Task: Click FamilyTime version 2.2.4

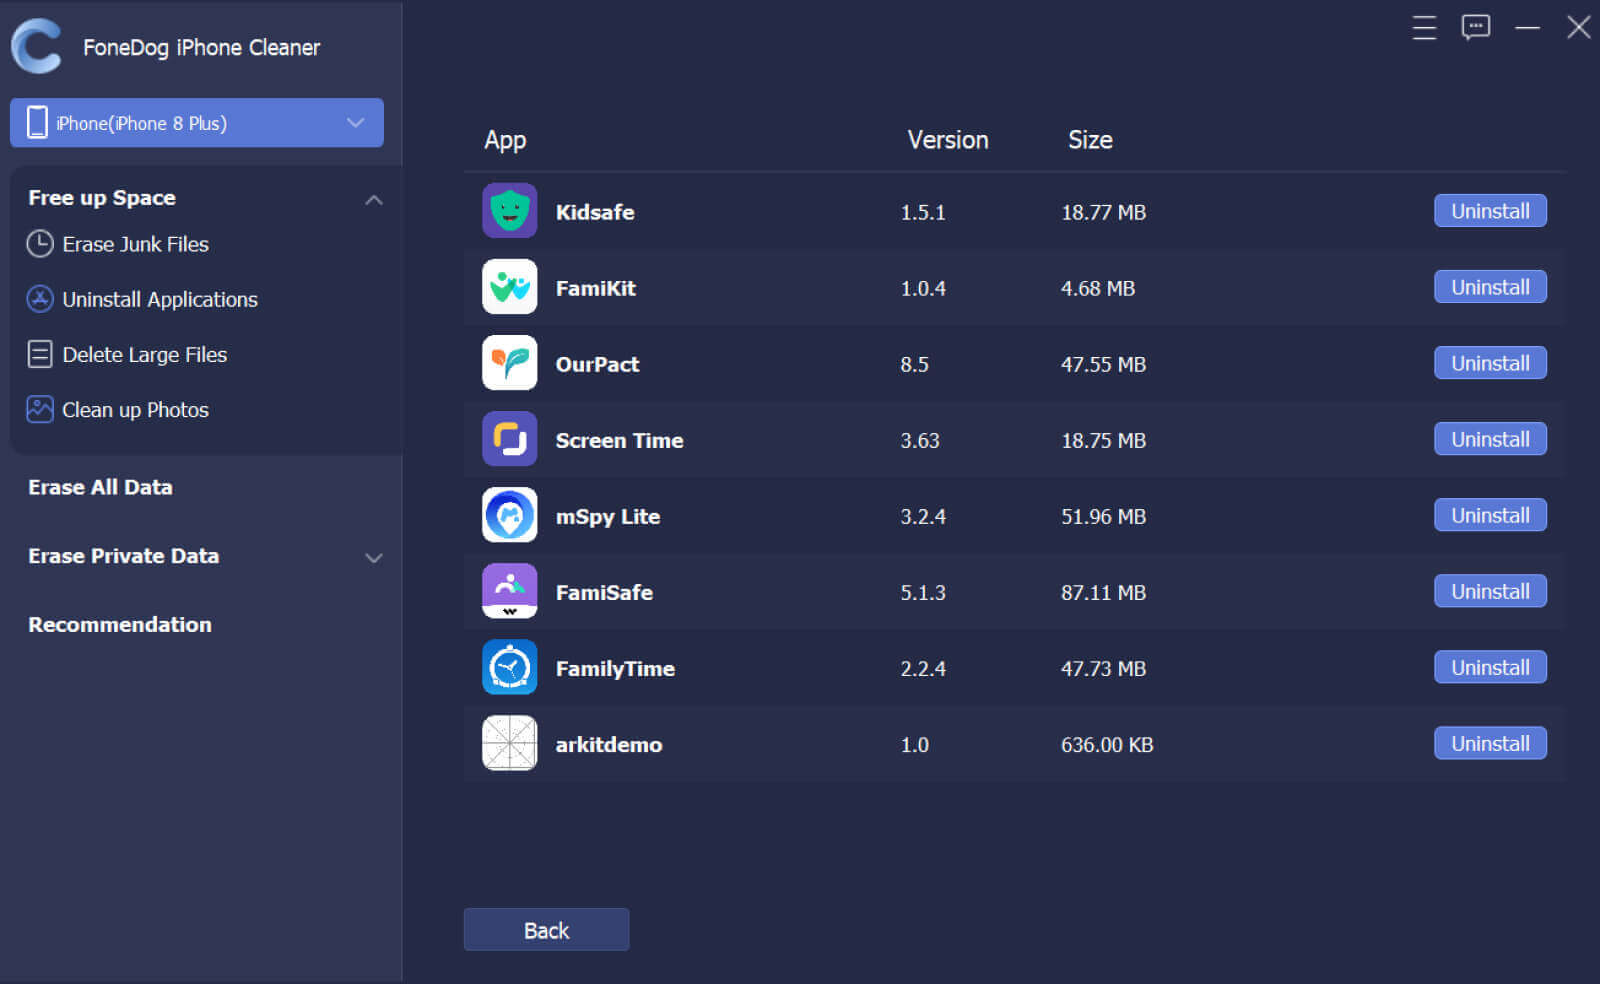Action: tap(923, 668)
